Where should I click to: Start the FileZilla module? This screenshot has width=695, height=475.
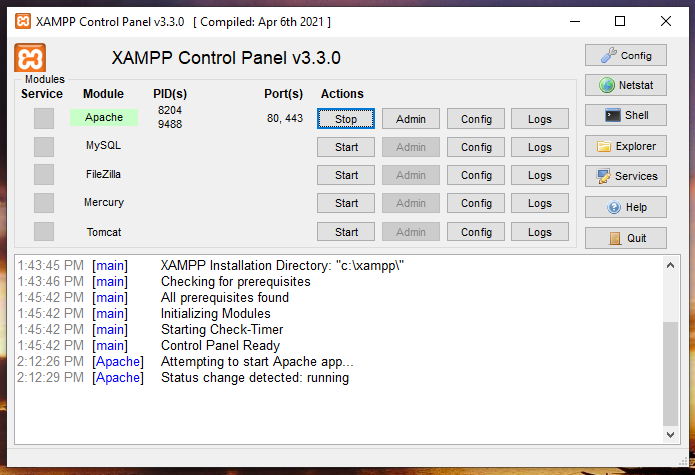pyautogui.click(x=346, y=175)
